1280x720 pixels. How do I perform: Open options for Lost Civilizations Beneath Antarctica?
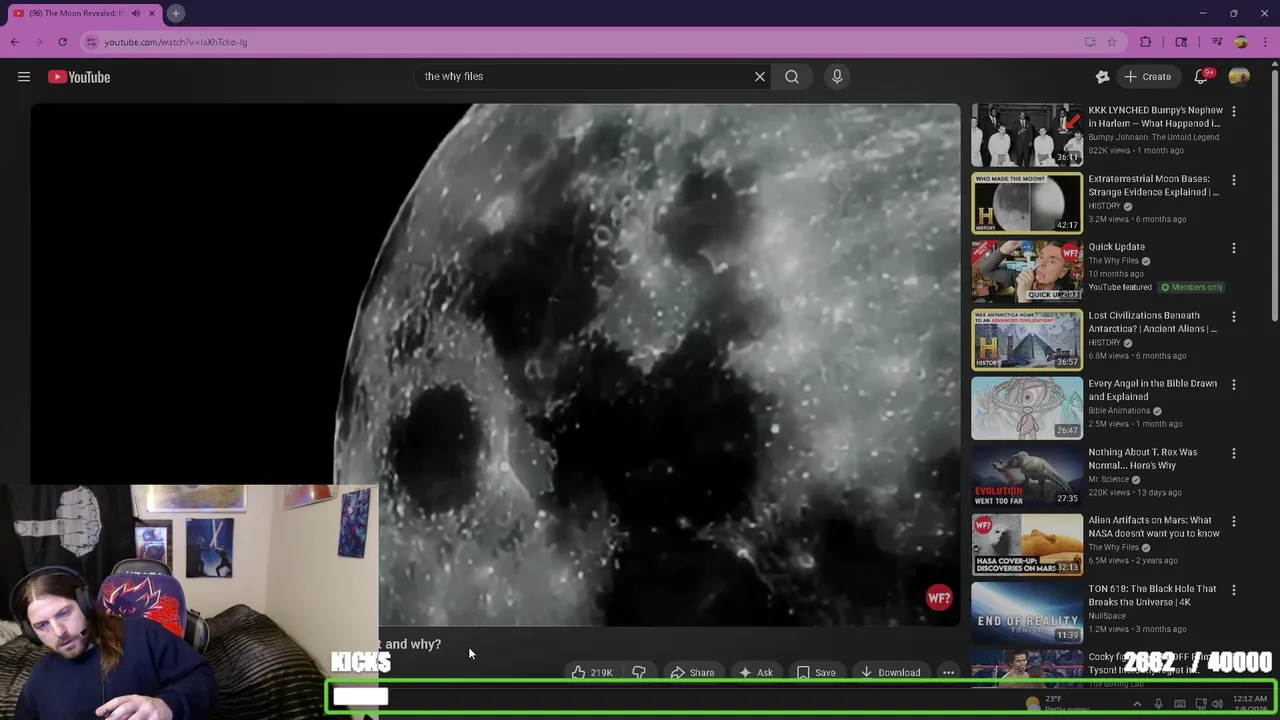(x=1233, y=317)
